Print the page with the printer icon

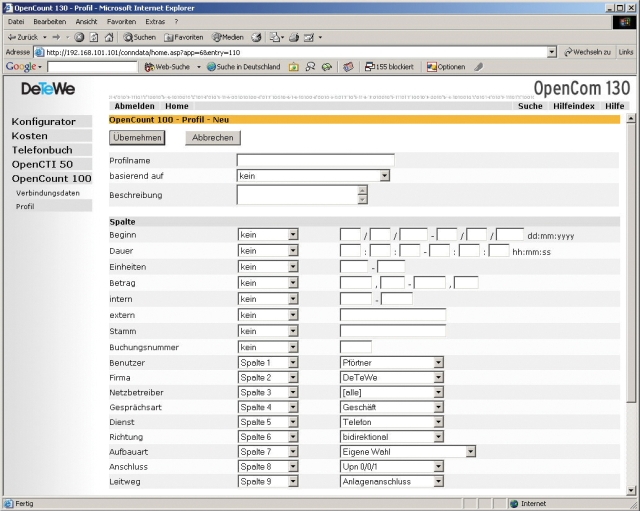[294, 38]
